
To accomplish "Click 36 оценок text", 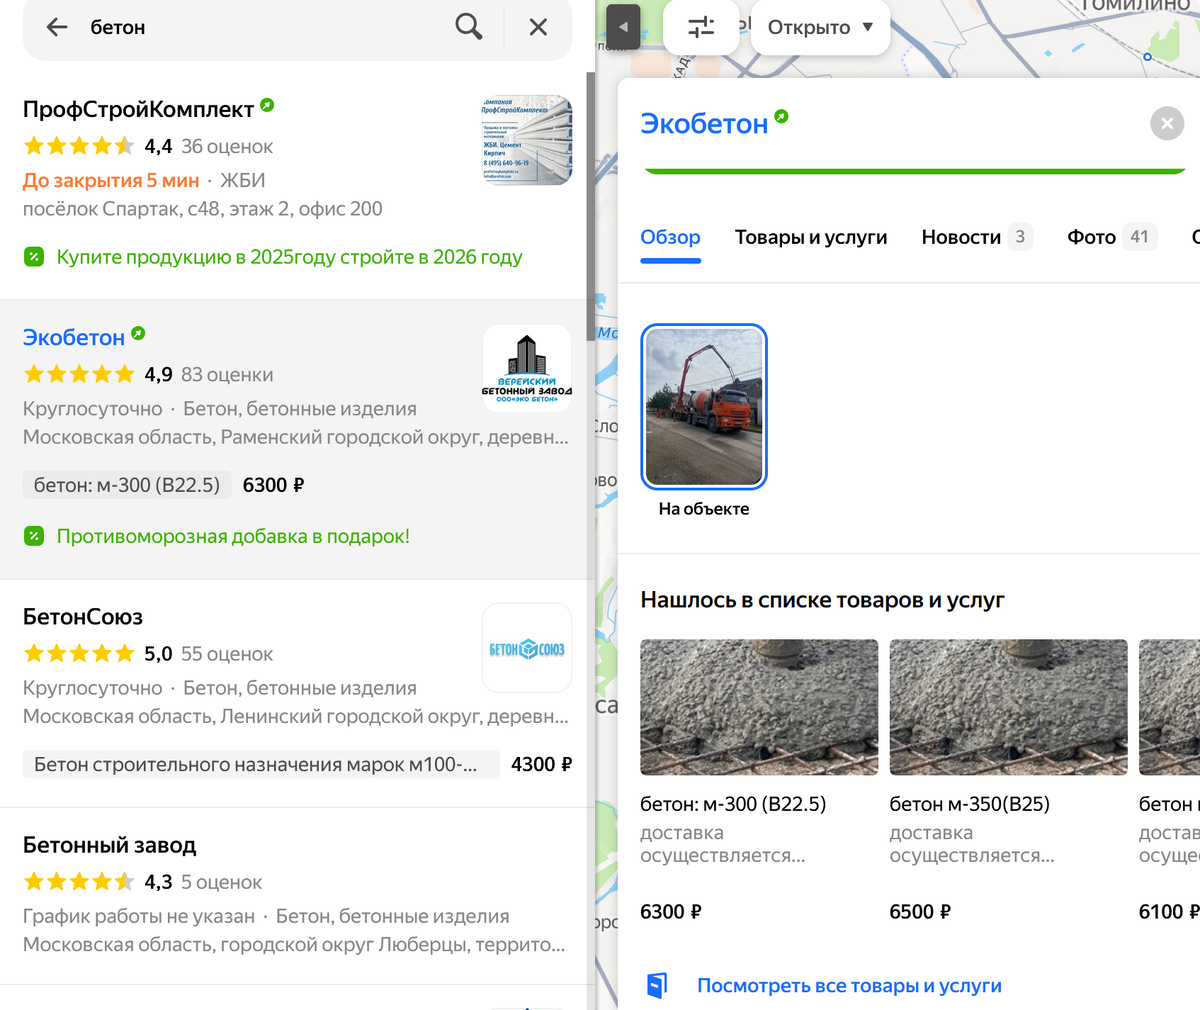I will pos(227,147).
